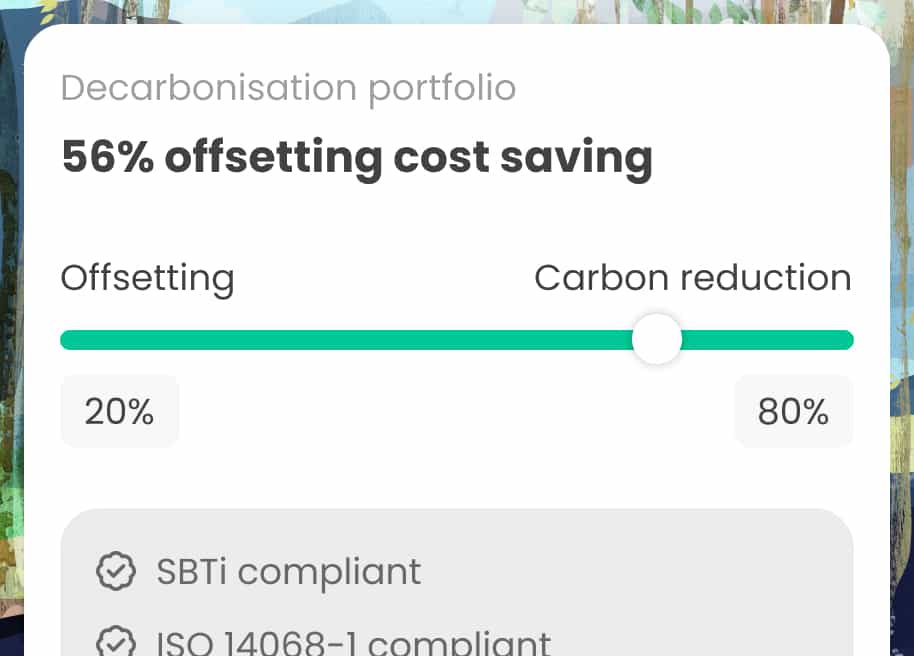The height and width of the screenshot is (656, 914).
Task: Select the Offsetting label
Action: (x=147, y=278)
